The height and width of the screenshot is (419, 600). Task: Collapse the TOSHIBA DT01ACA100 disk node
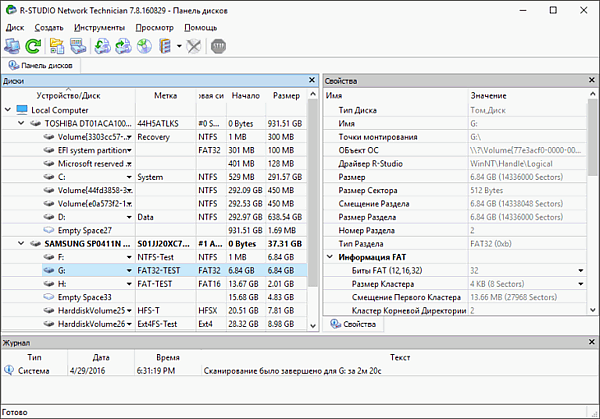22,123
